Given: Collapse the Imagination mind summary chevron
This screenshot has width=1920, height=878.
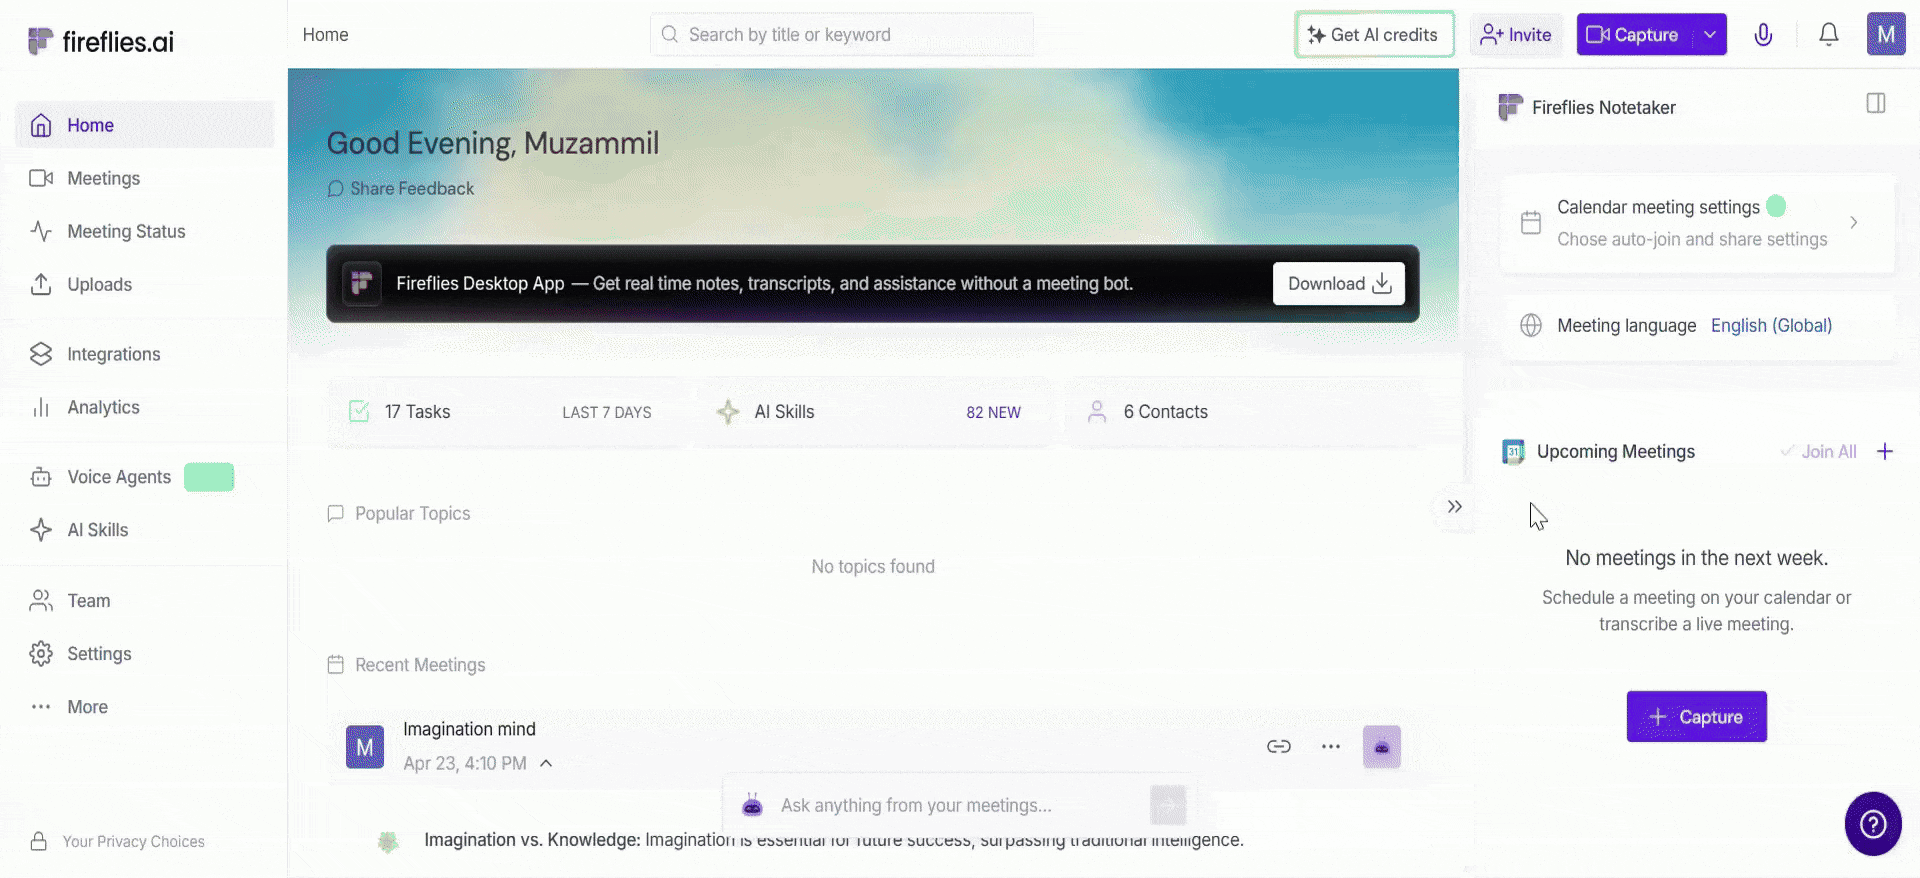Looking at the screenshot, I should tap(546, 764).
